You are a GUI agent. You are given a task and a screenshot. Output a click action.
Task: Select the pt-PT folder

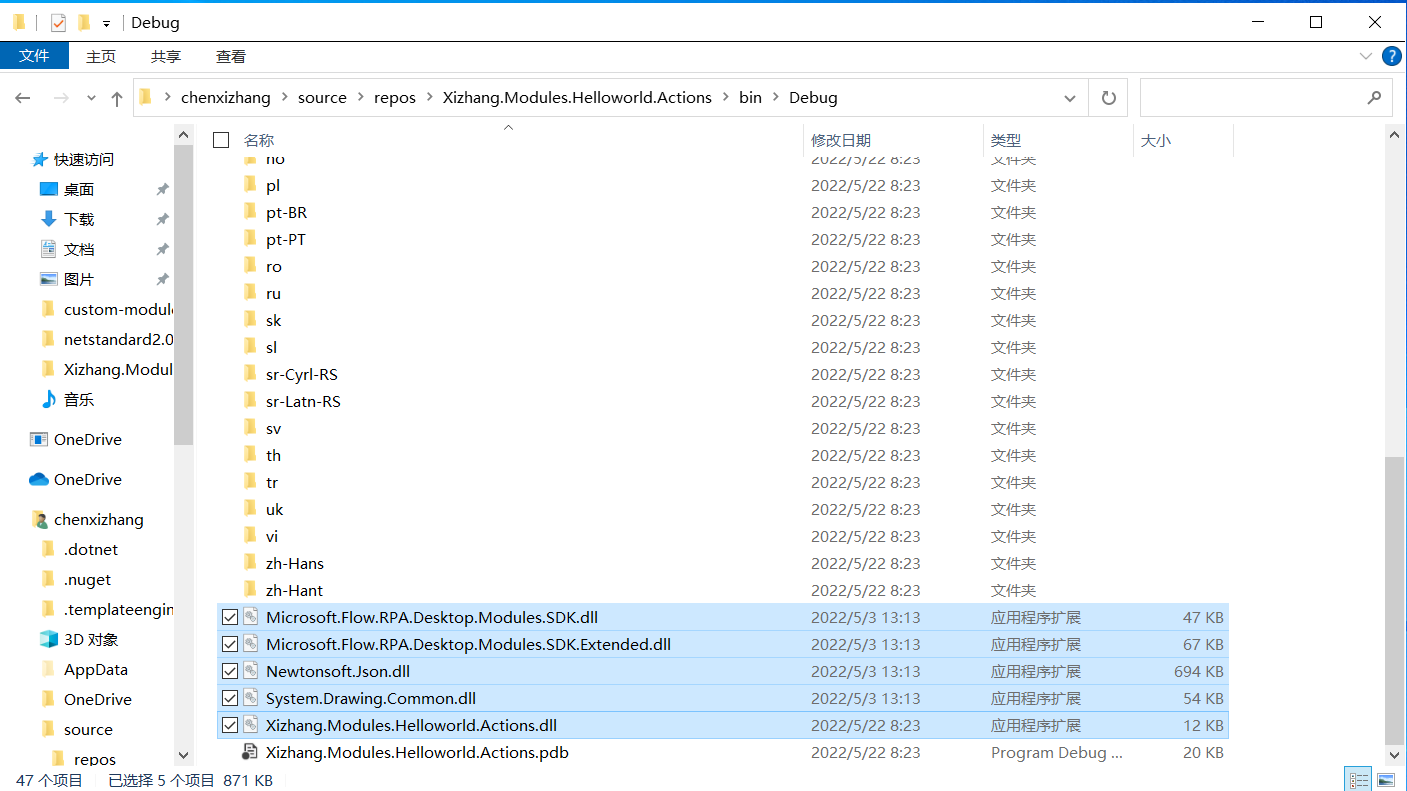click(286, 239)
